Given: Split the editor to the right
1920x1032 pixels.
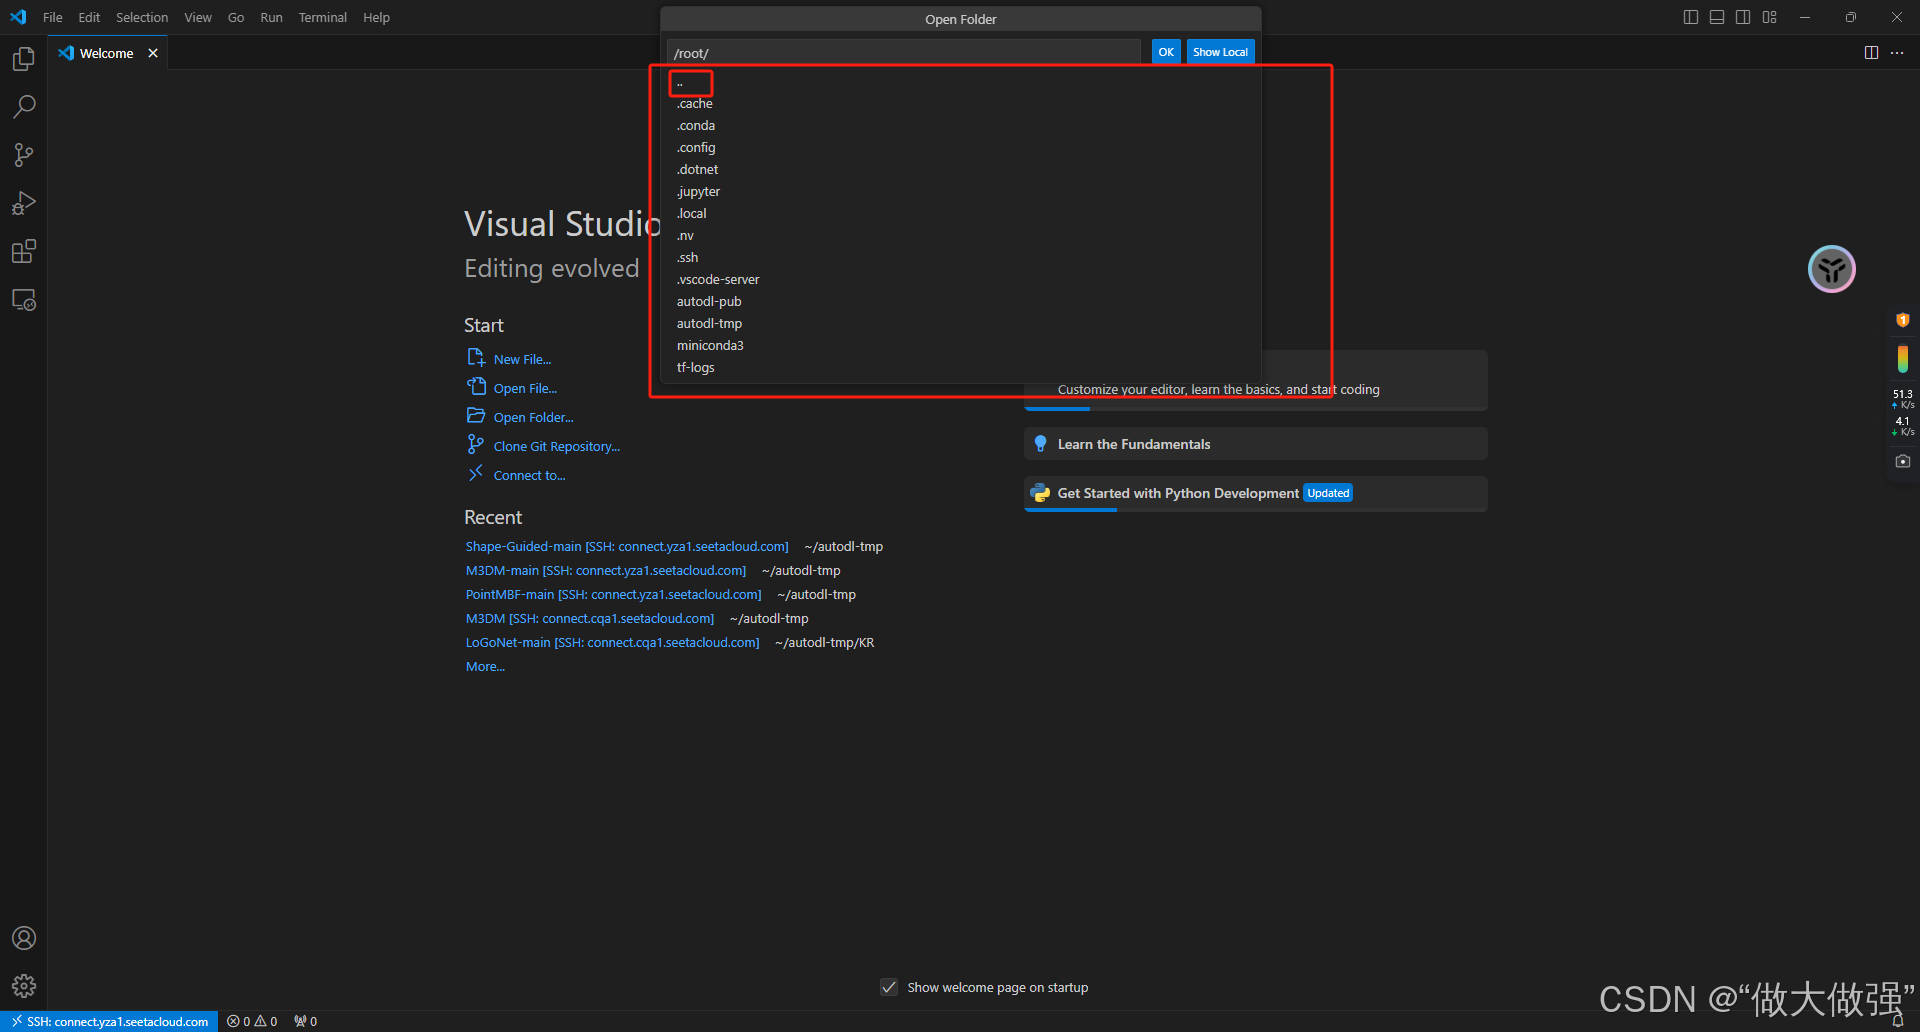Looking at the screenshot, I should (1871, 53).
